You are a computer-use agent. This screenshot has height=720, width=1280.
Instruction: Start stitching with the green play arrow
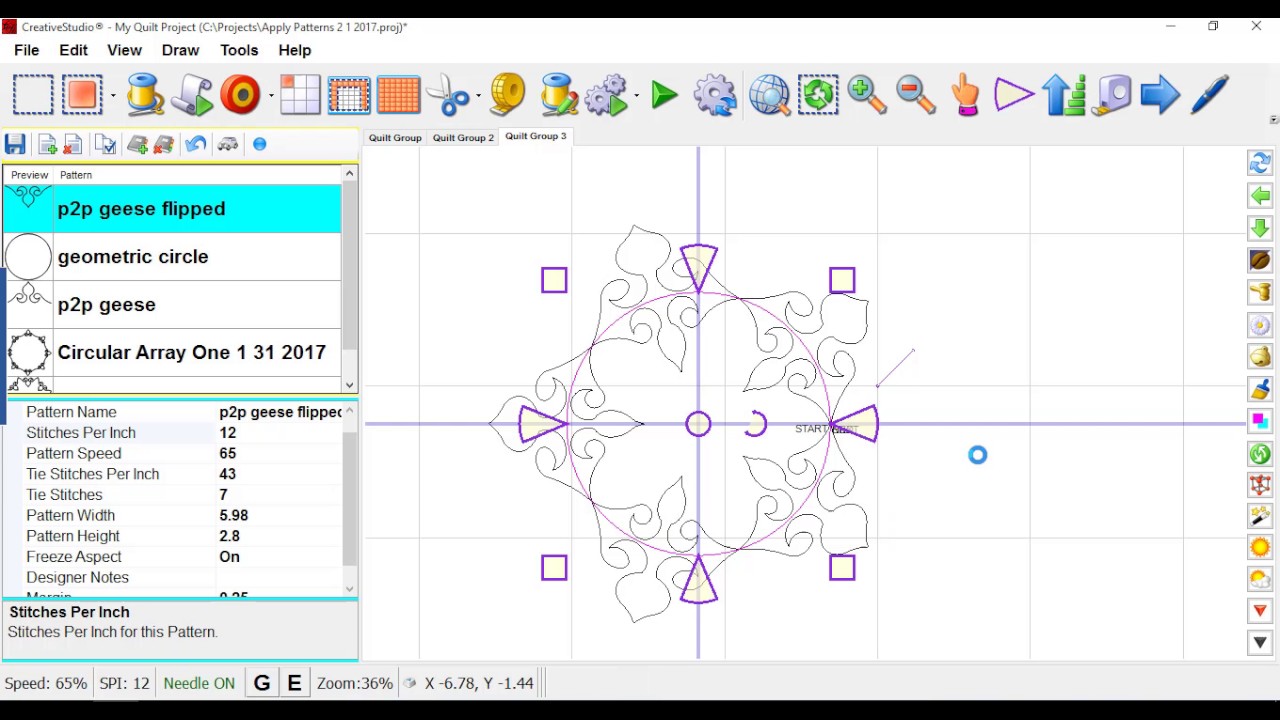click(x=664, y=96)
